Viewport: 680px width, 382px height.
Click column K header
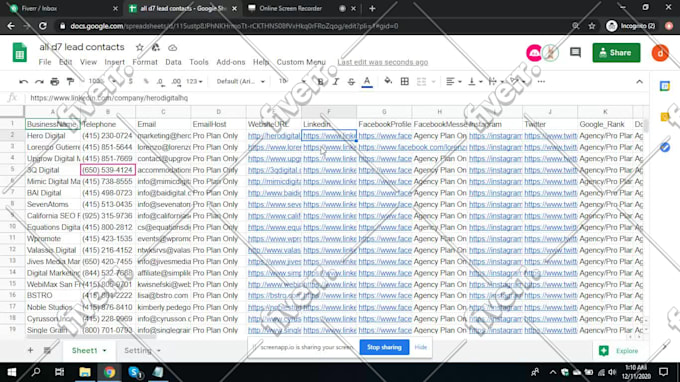(605, 112)
